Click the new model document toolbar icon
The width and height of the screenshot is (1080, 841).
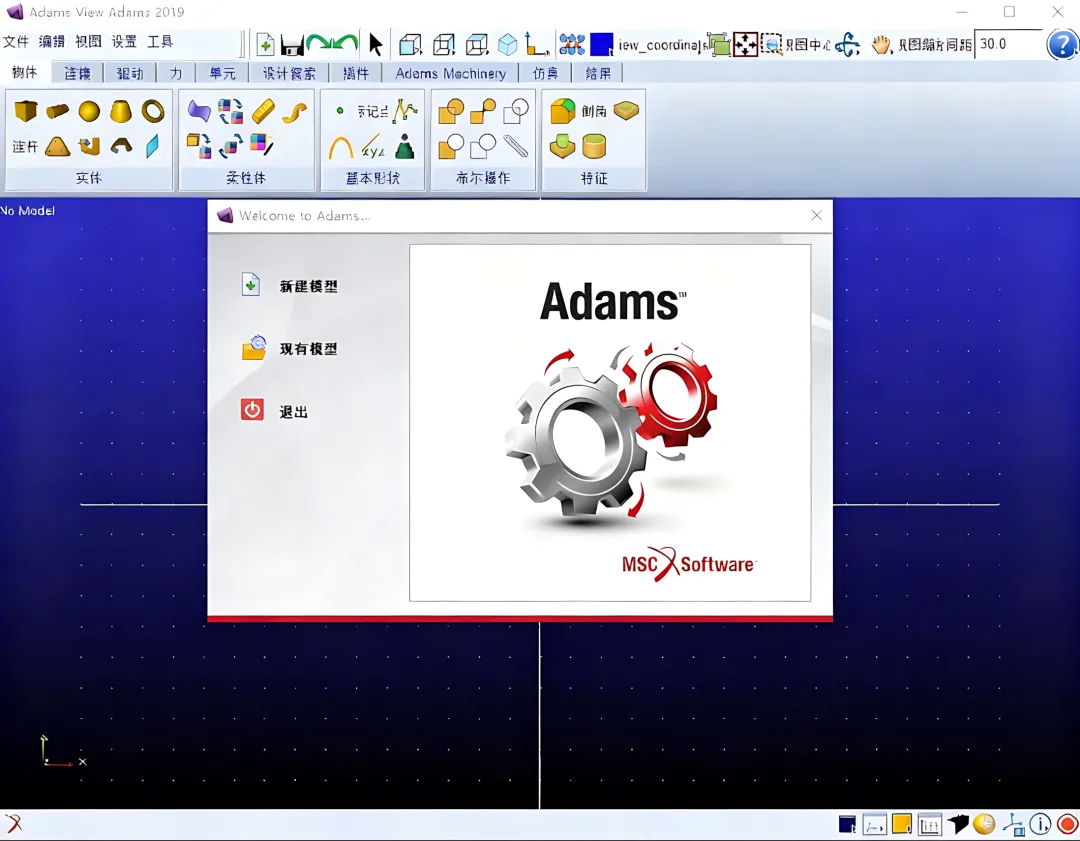pyautogui.click(x=265, y=45)
